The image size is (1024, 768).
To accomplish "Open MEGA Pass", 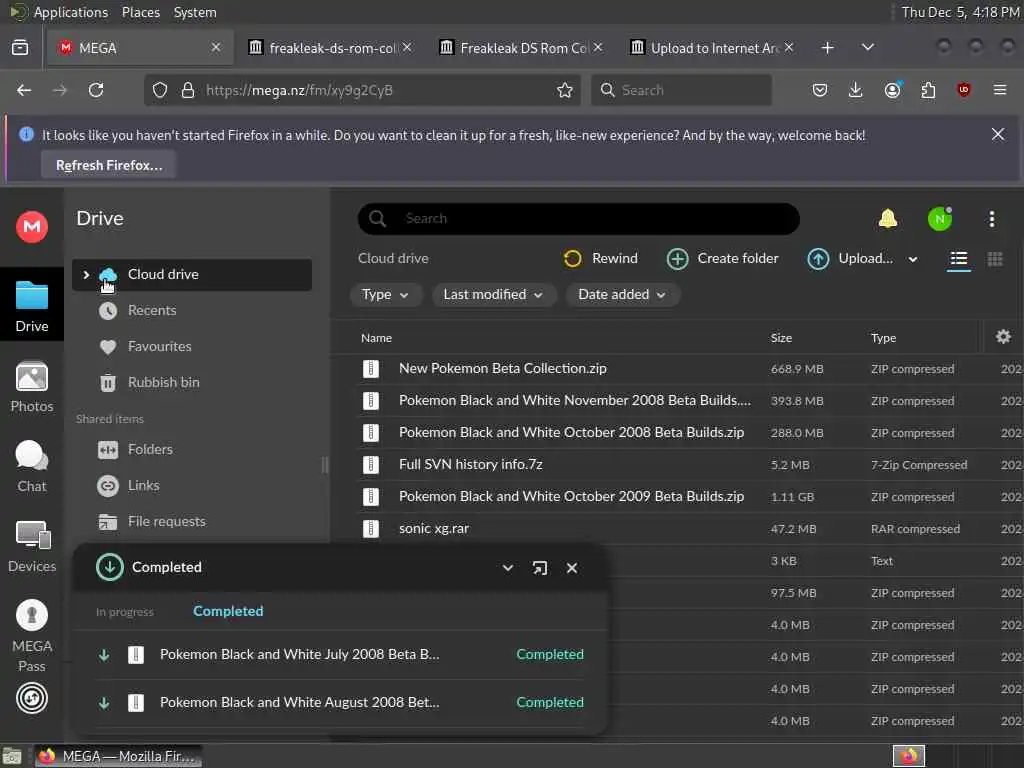I will 31,636.
